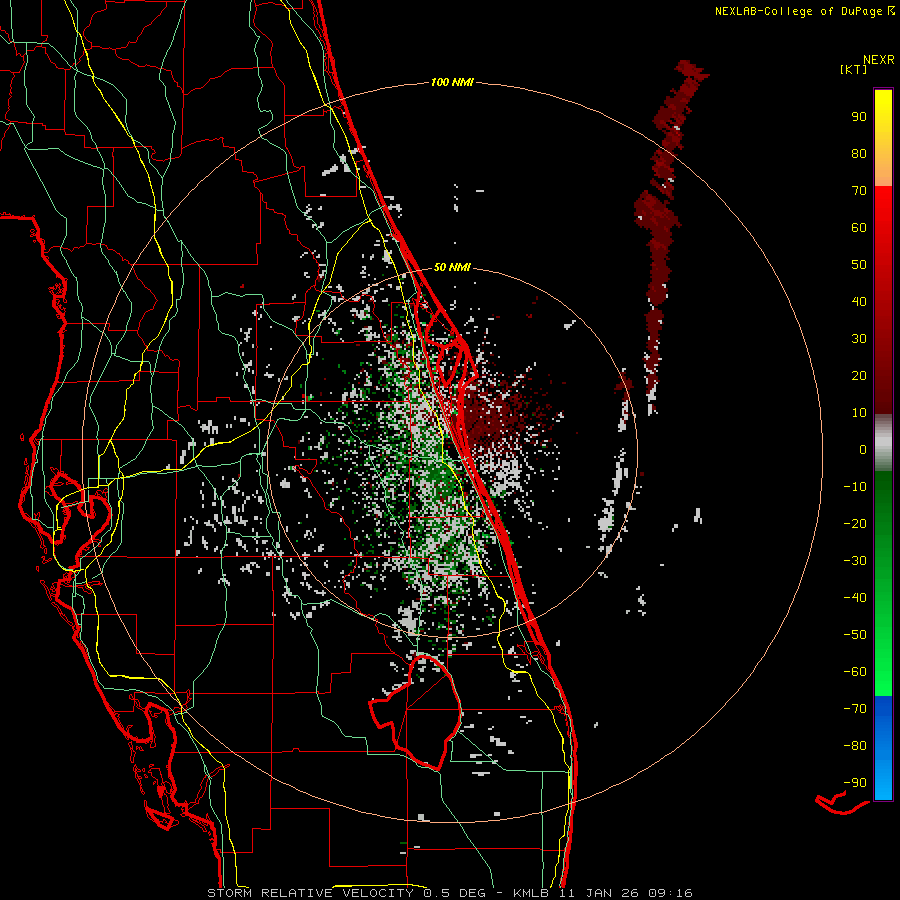Click the -20 knot scale label

[x=855, y=523]
